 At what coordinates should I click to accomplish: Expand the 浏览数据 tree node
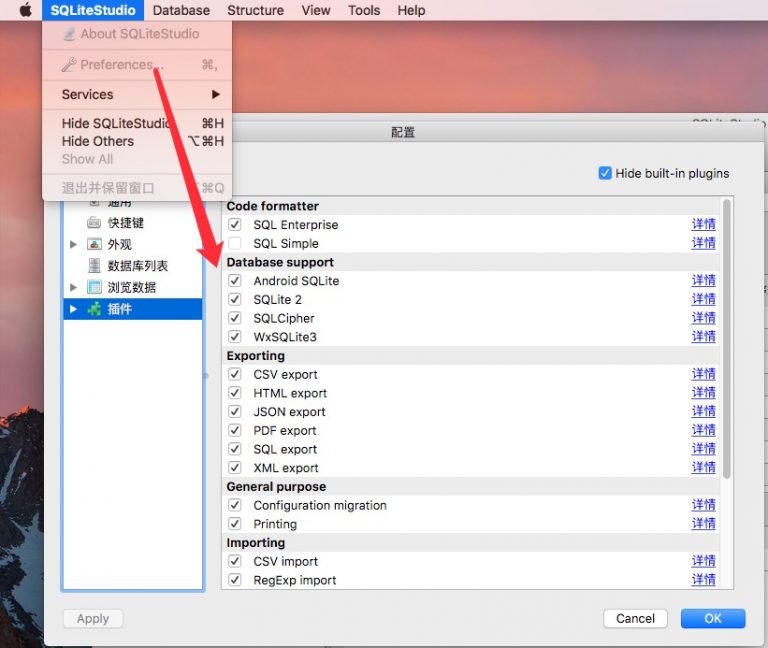tap(73, 287)
